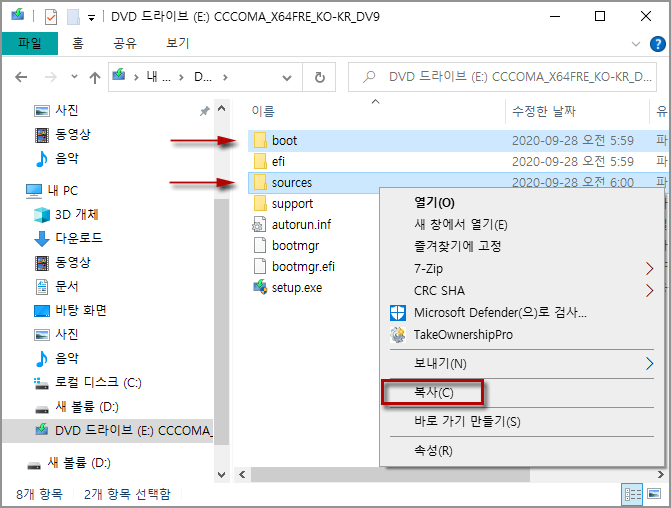The image size is (671, 508).
Task: Go up one folder level arrow
Action: tap(95, 77)
